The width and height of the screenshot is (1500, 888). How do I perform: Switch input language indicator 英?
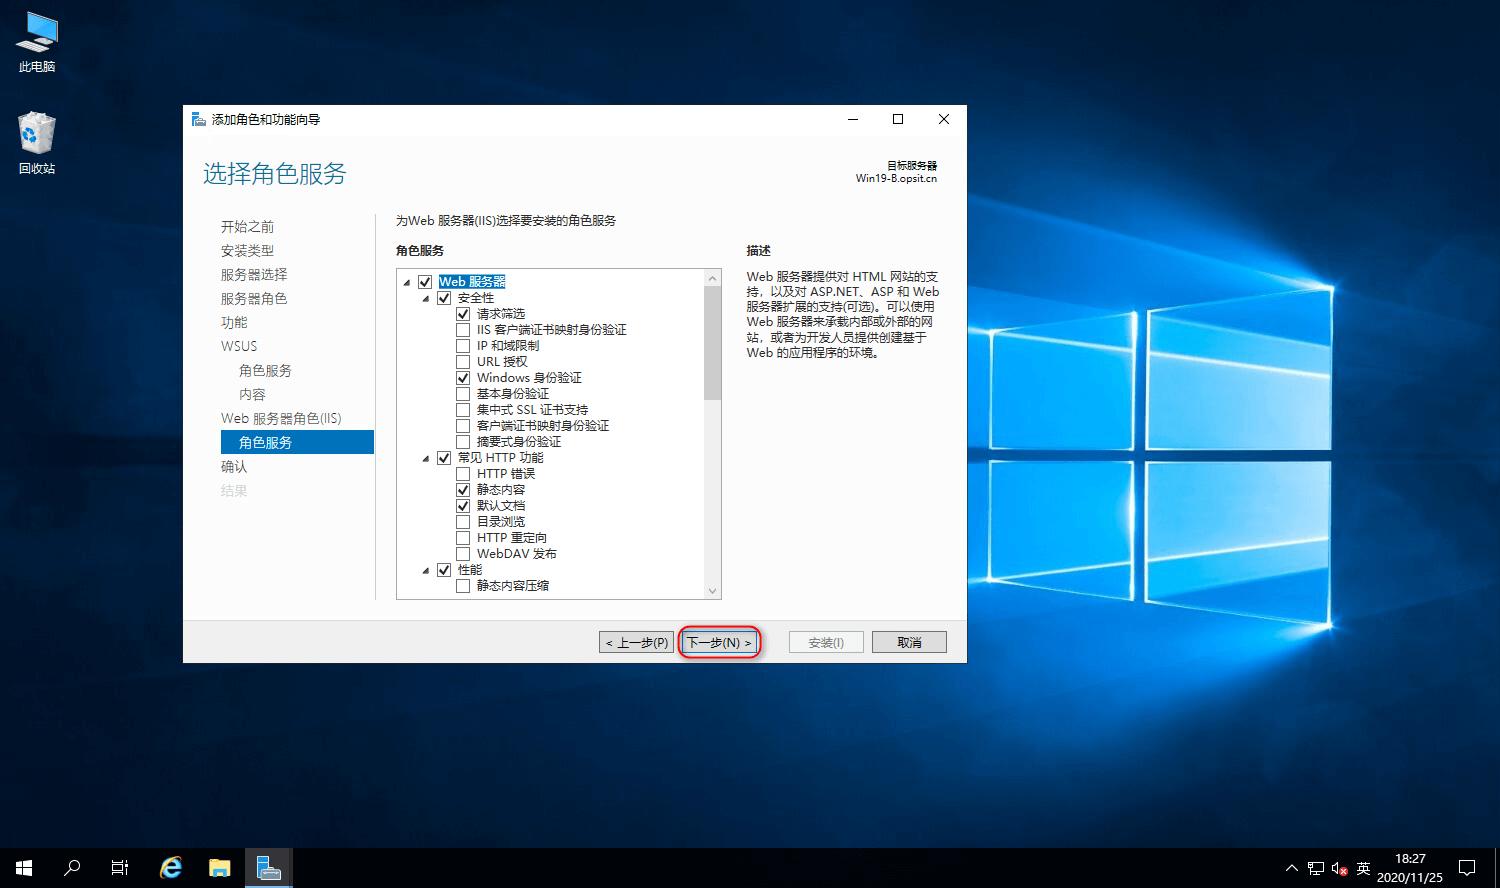click(x=1364, y=868)
